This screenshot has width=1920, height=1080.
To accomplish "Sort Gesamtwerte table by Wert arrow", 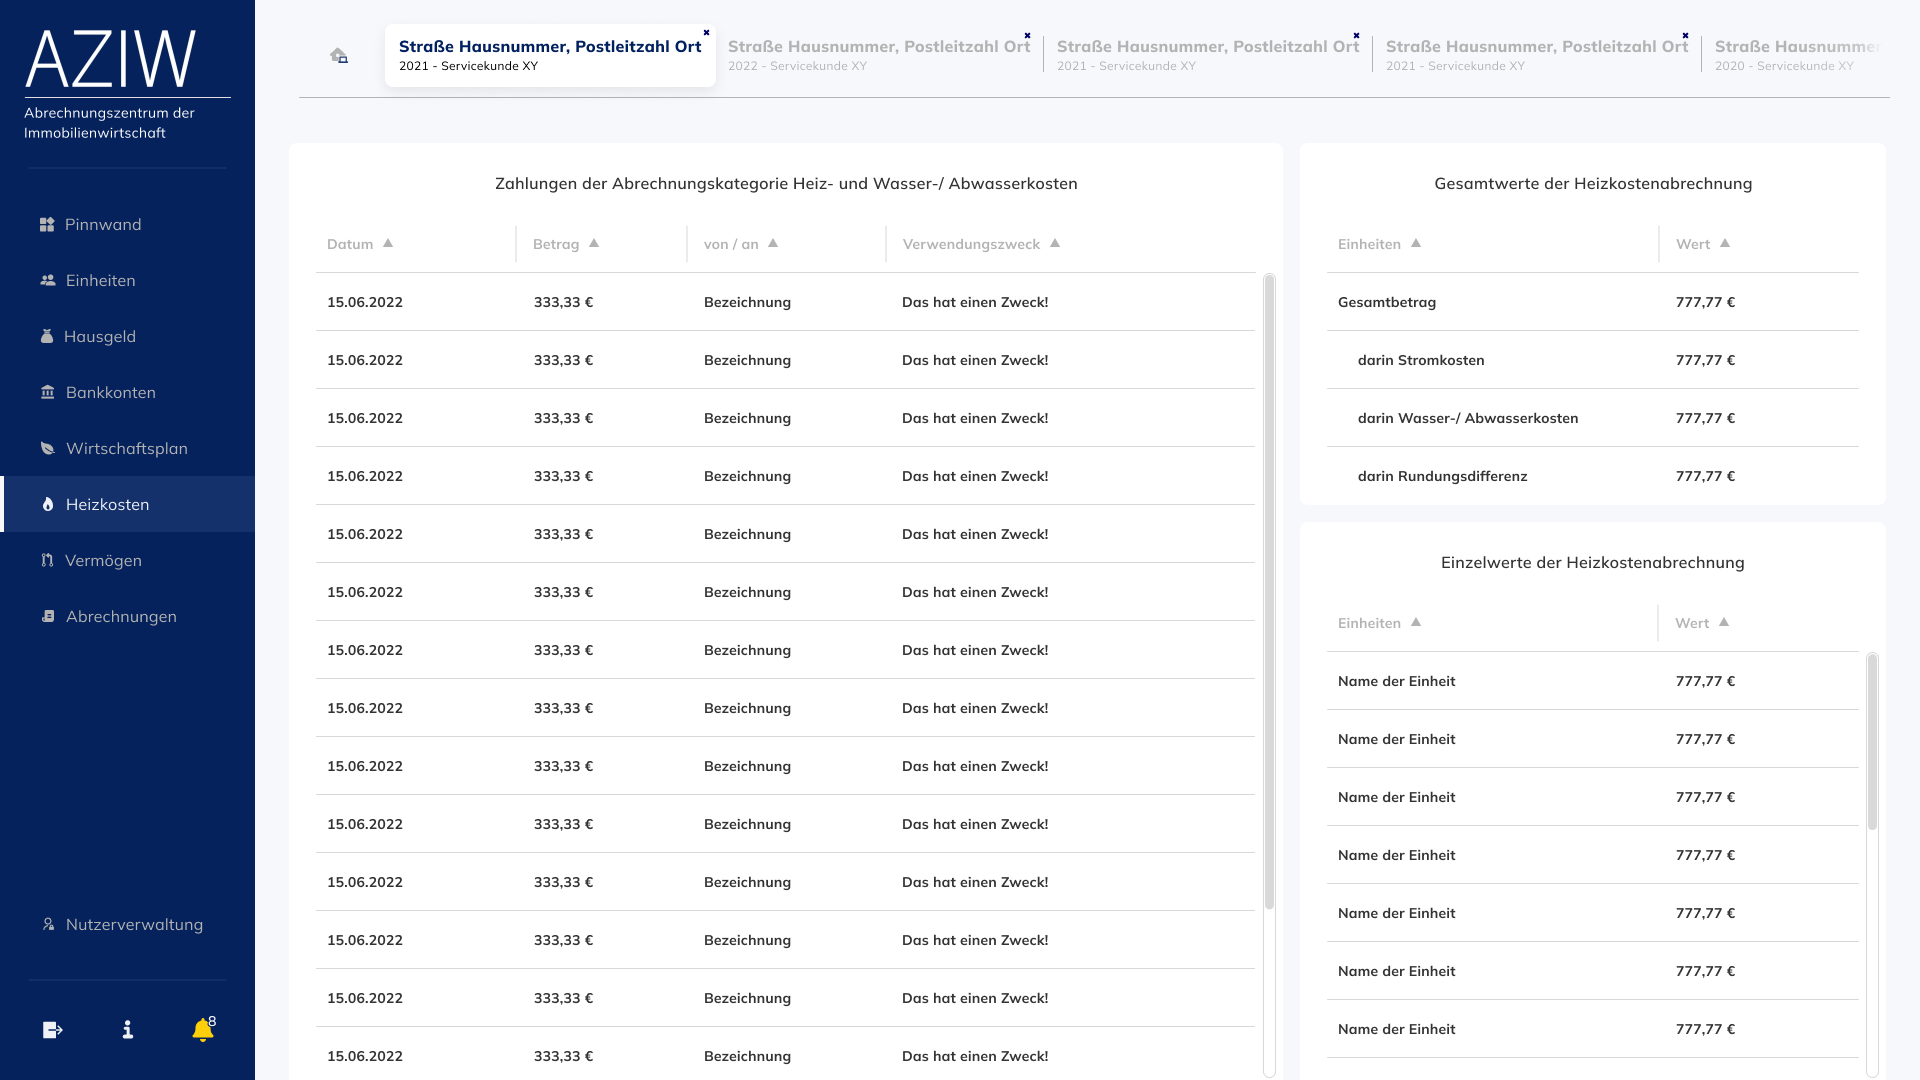I will [x=1725, y=244].
